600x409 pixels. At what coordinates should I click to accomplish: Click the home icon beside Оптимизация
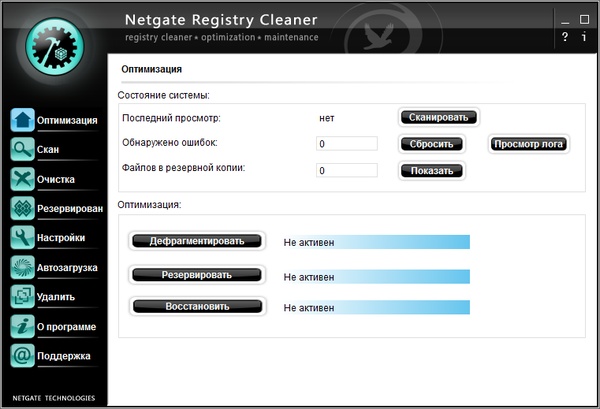[22, 120]
